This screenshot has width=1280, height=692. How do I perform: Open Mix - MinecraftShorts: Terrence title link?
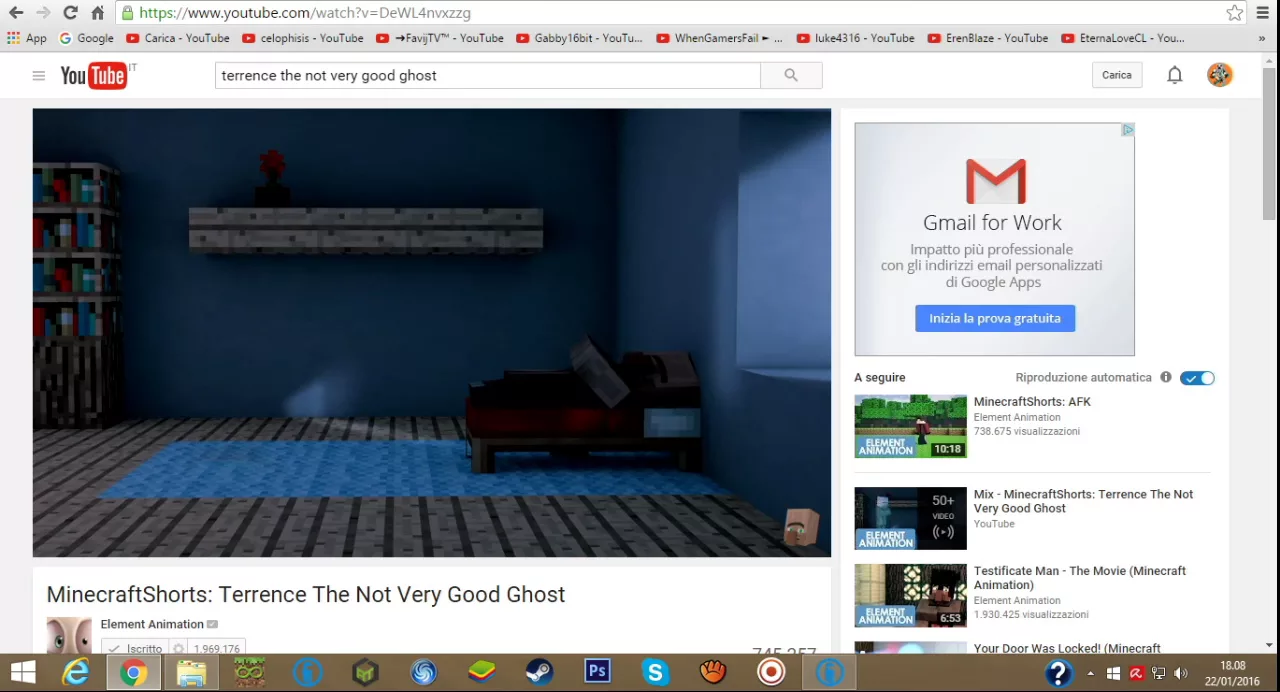(1083, 501)
